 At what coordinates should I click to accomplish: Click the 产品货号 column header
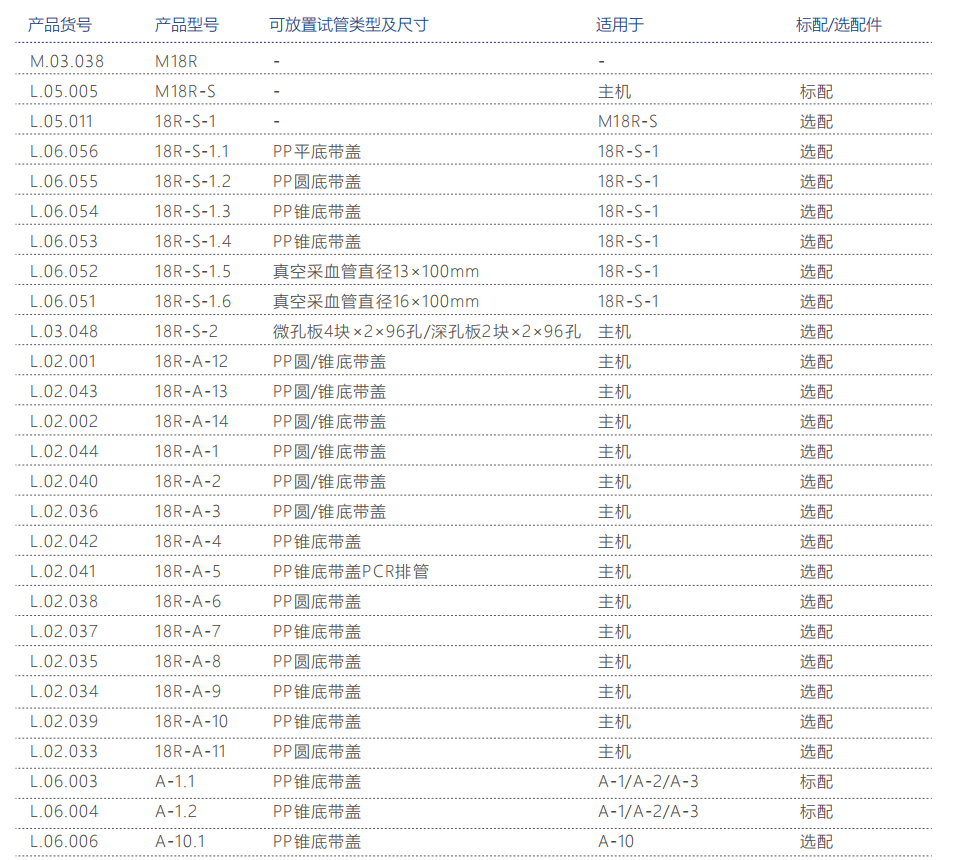(x=60, y=25)
